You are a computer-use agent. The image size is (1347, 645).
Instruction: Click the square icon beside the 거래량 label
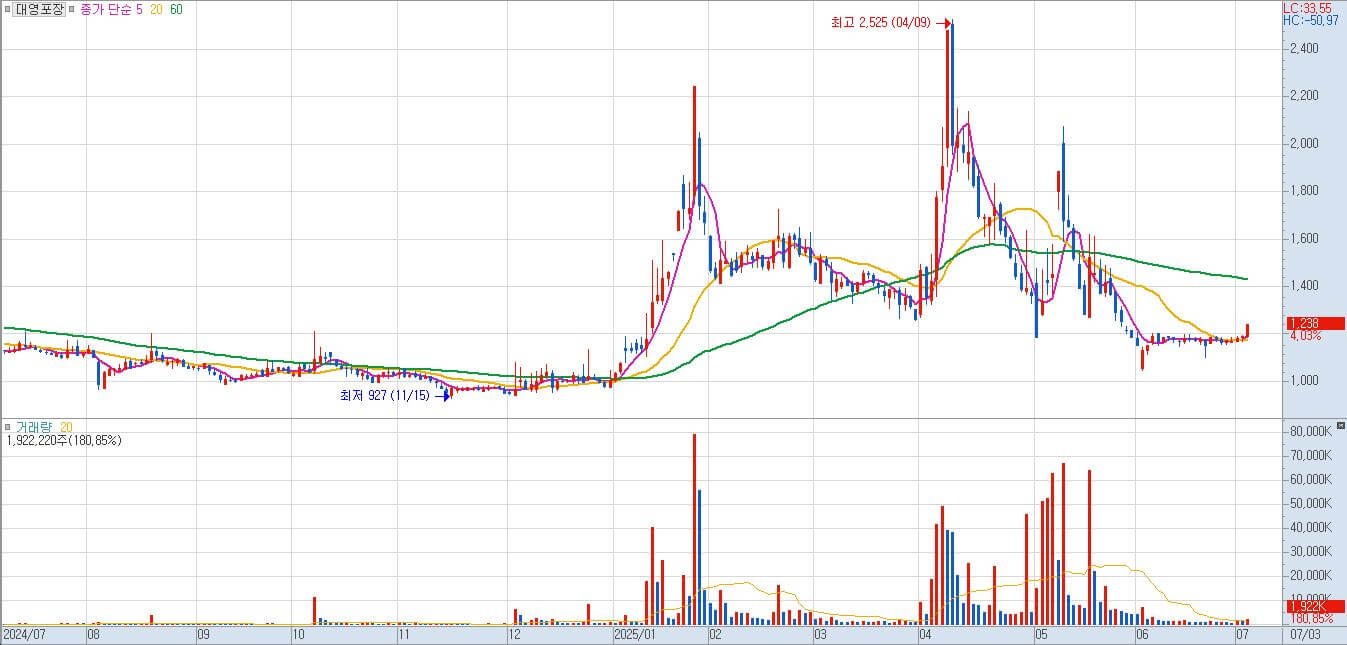(7, 426)
